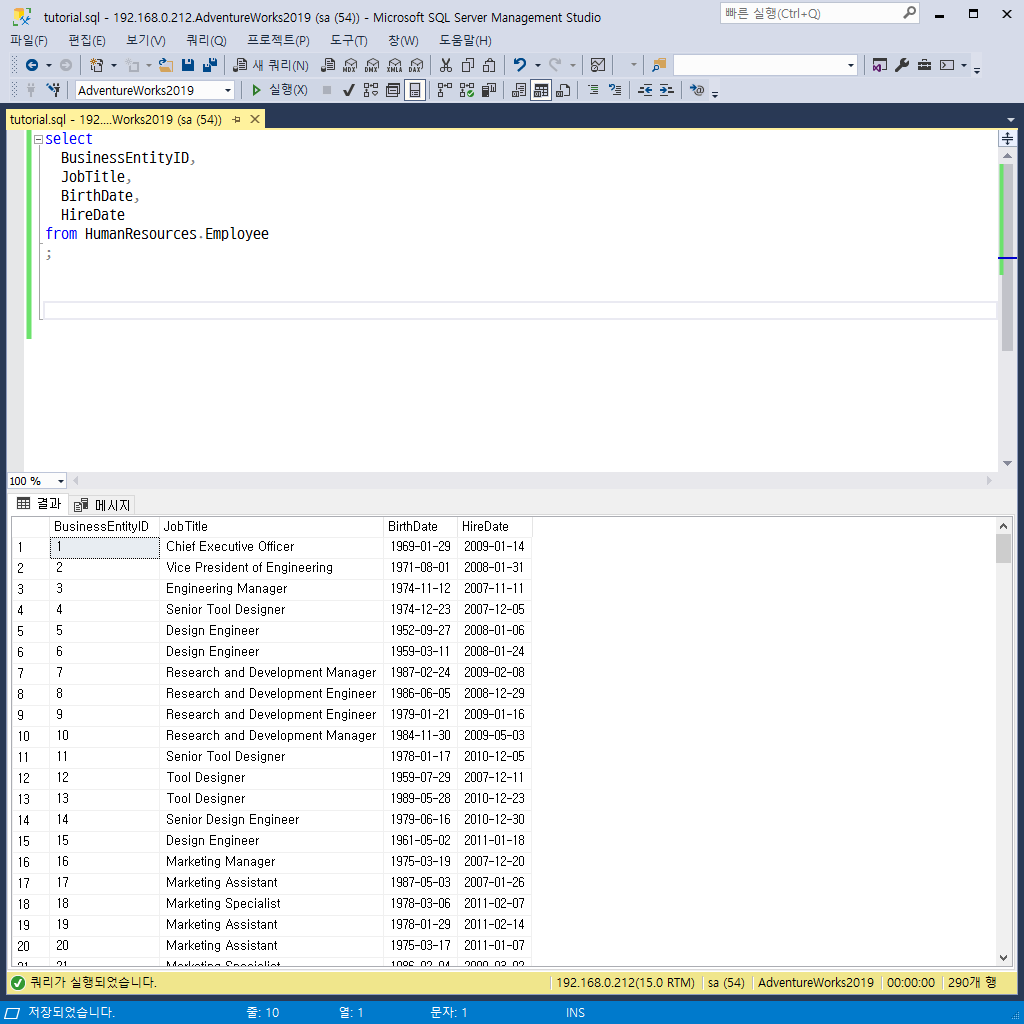Viewport: 1024px width, 1024px height.
Task: Click the Save All icon
Action: pos(210,65)
